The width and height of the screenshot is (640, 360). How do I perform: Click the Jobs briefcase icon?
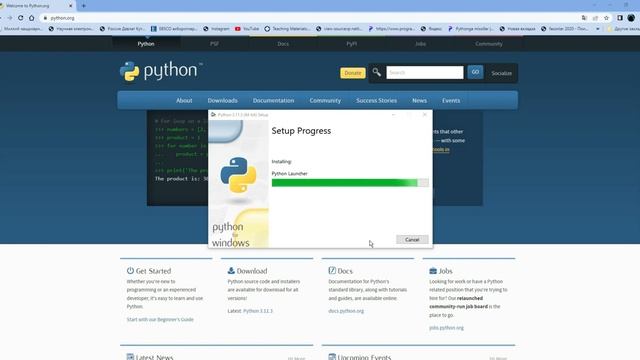point(433,271)
